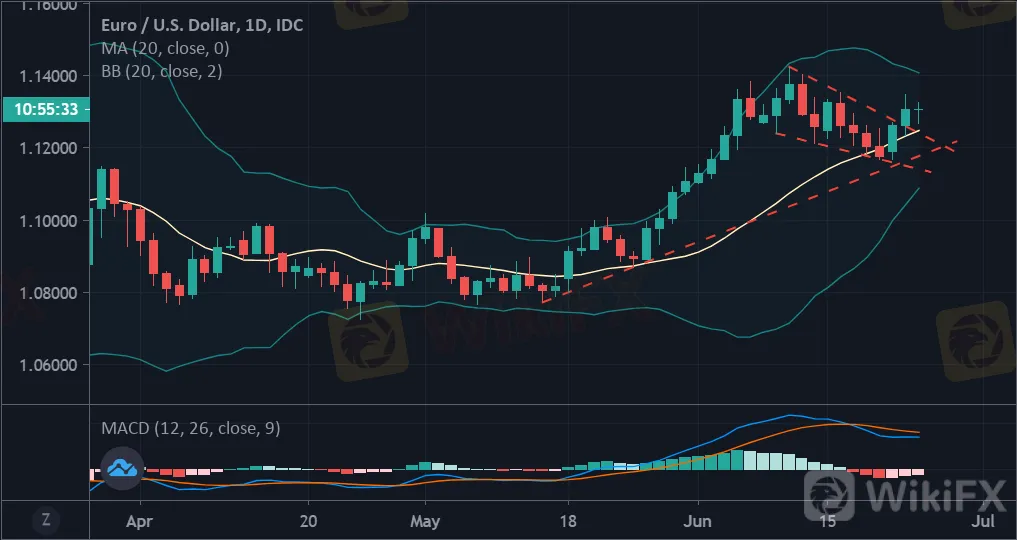This screenshot has height=540, width=1017.
Task: Click the 1.06000 price axis label
Action: pos(48,365)
